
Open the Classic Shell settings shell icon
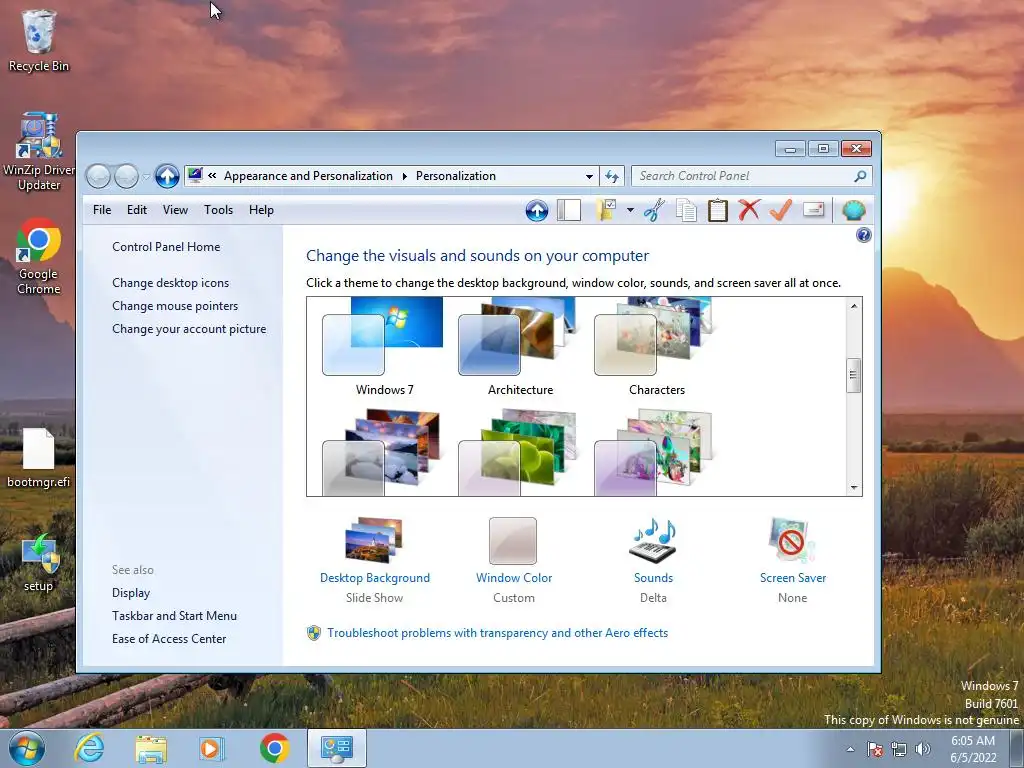(854, 210)
